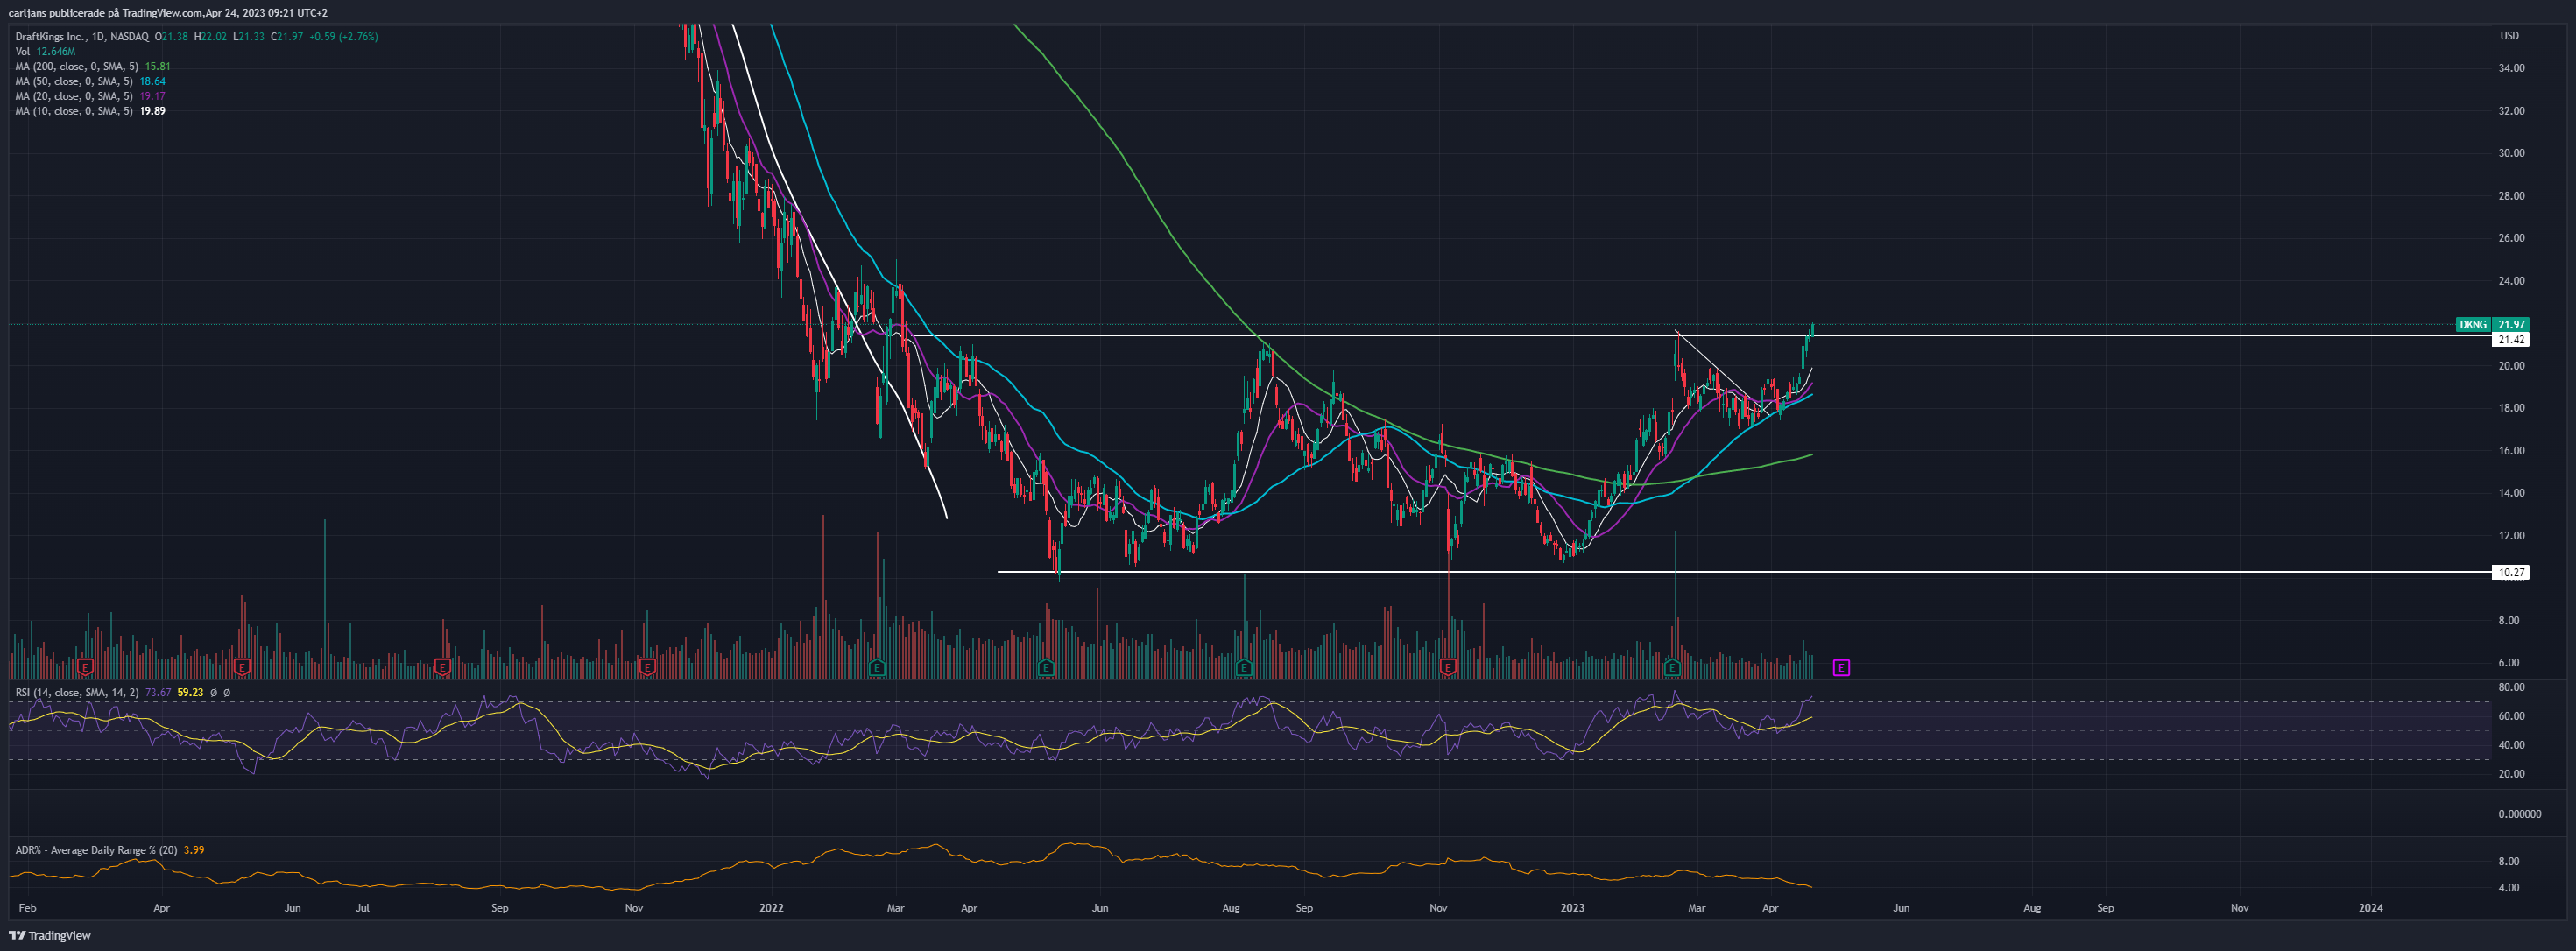Click the 10.27 support line price label
Viewport: 2576px width, 951px height.
click(x=2510, y=572)
